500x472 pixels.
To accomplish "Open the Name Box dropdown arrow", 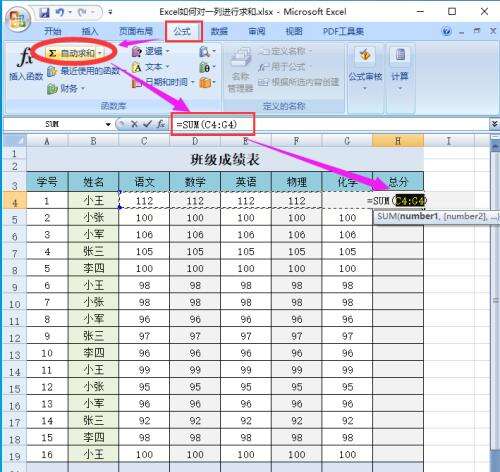I will (108, 125).
